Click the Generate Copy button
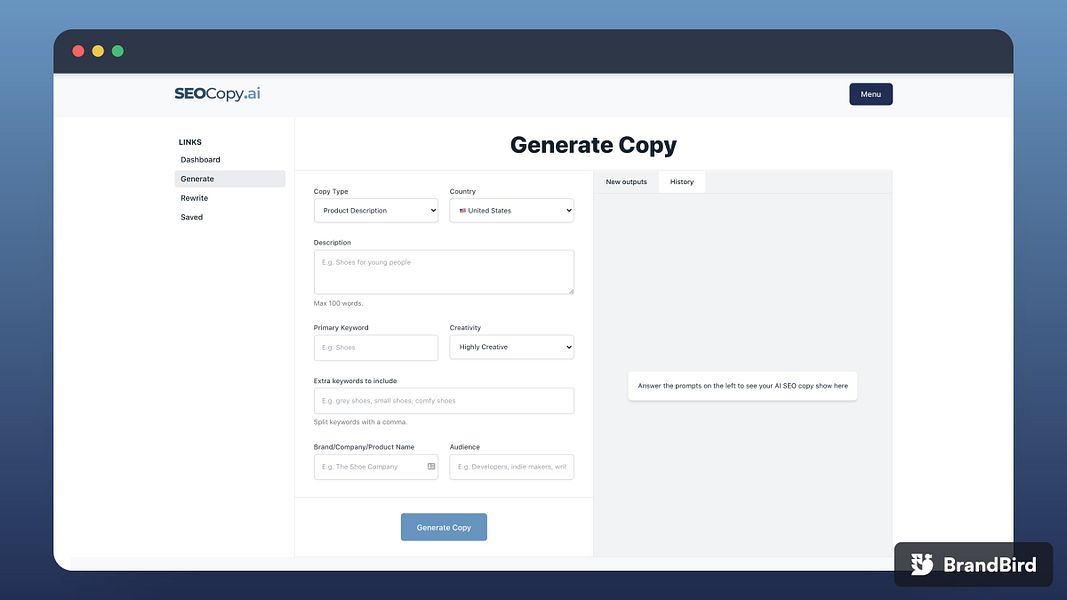Screen dimensions: 1067x600 point(444,527)
